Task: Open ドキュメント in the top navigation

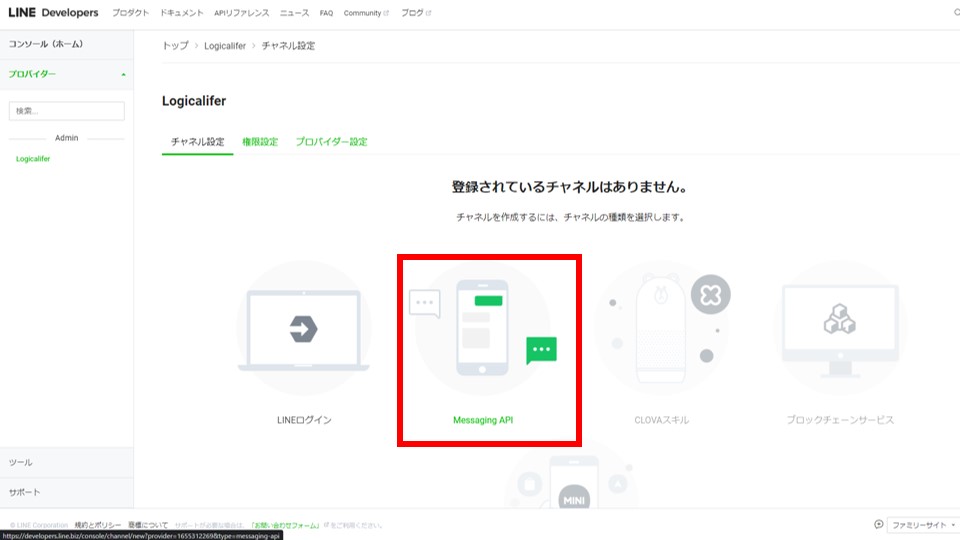Action: pyautogui.click(x=181, y=13)
